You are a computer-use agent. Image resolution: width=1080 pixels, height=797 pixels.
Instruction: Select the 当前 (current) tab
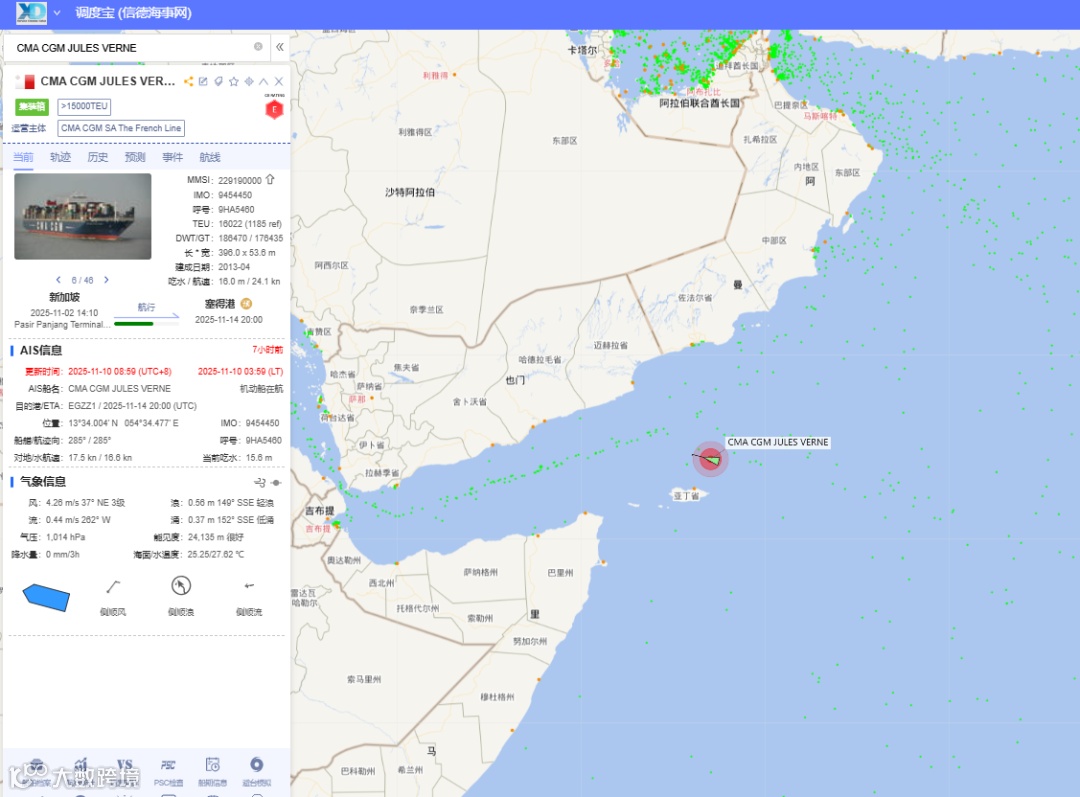(23, 157)
